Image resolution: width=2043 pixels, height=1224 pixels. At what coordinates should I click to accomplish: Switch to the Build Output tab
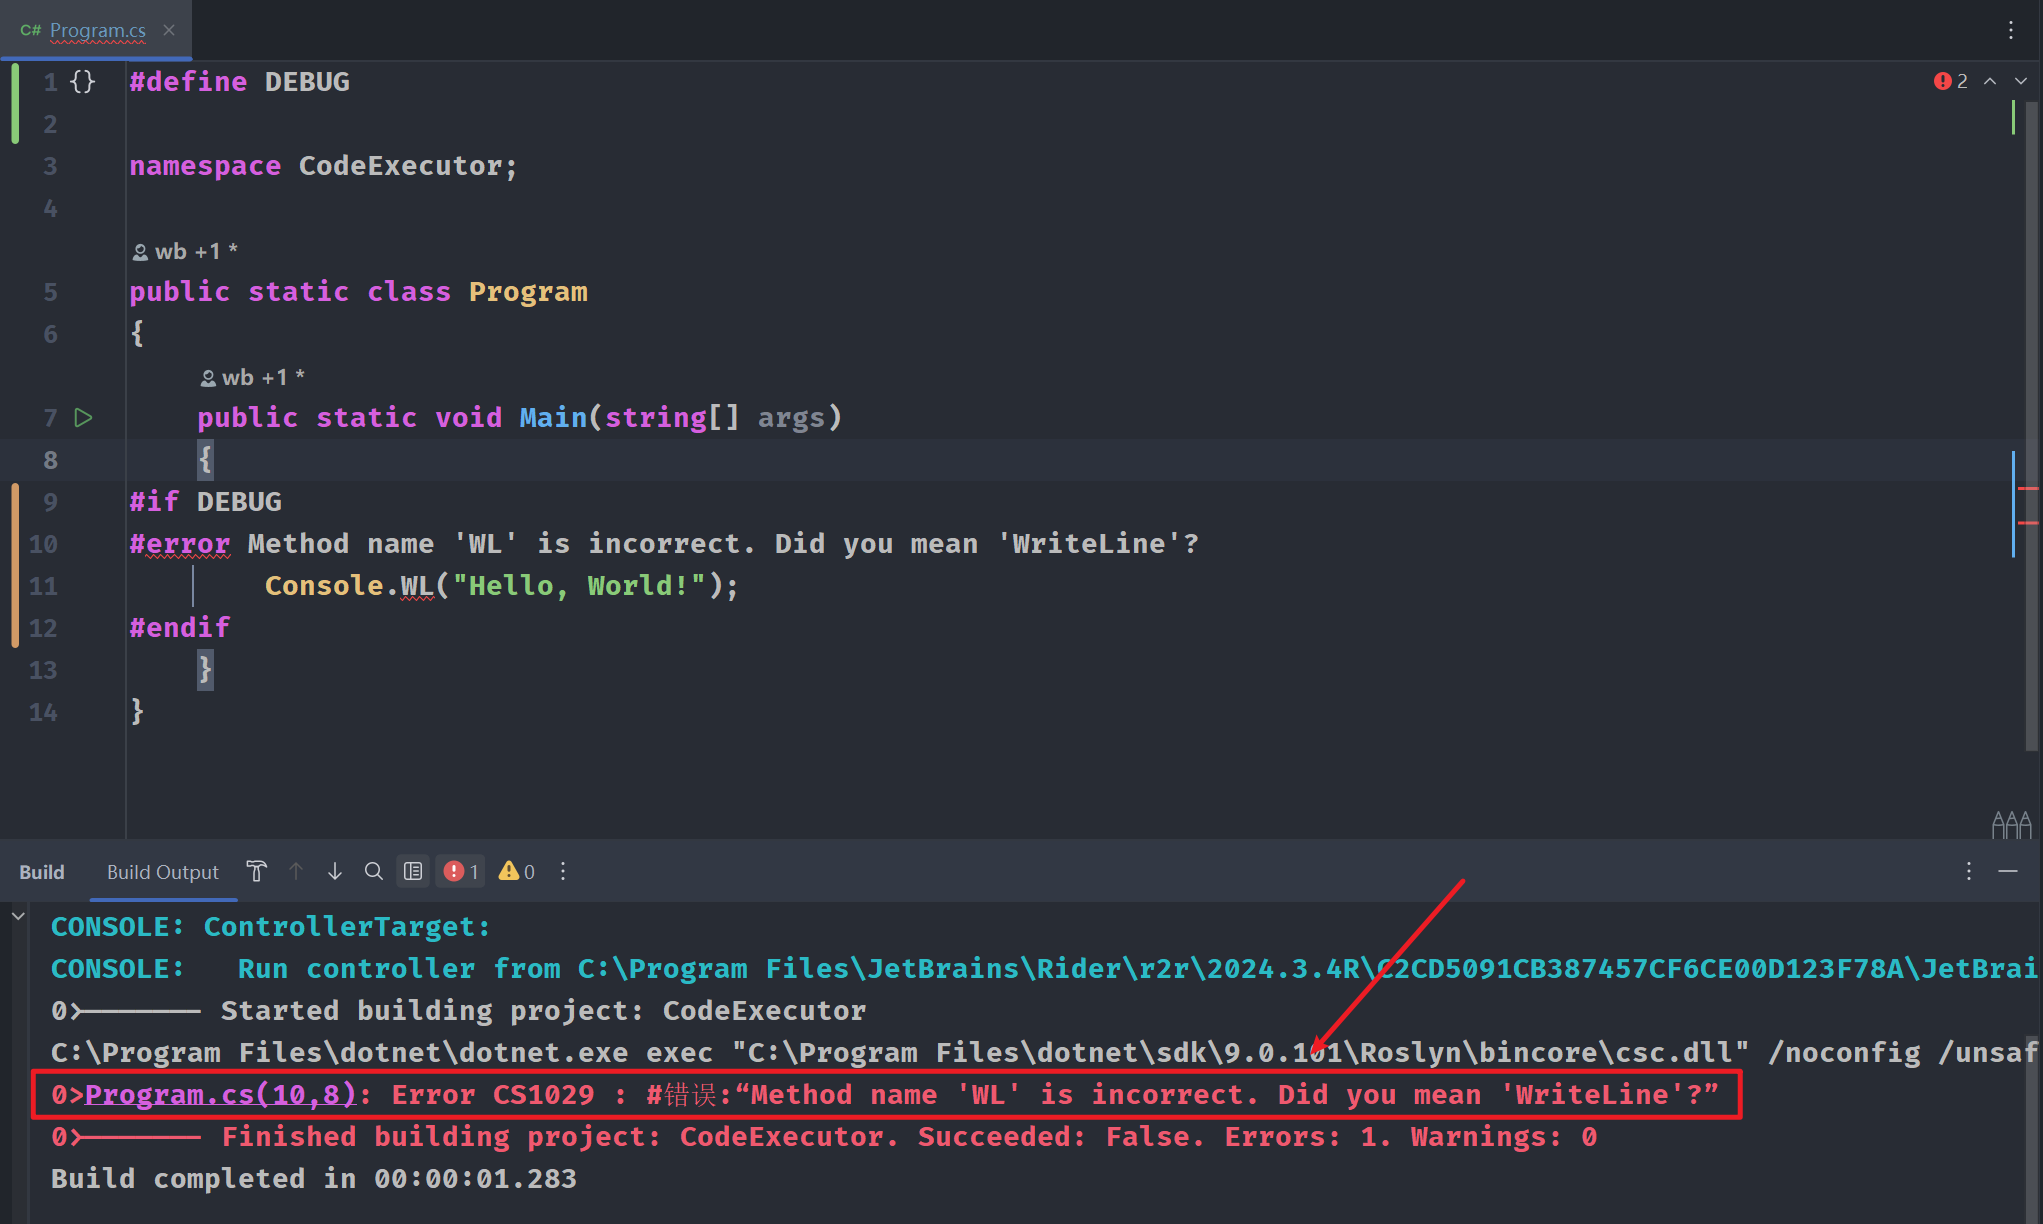pos(162,871)
